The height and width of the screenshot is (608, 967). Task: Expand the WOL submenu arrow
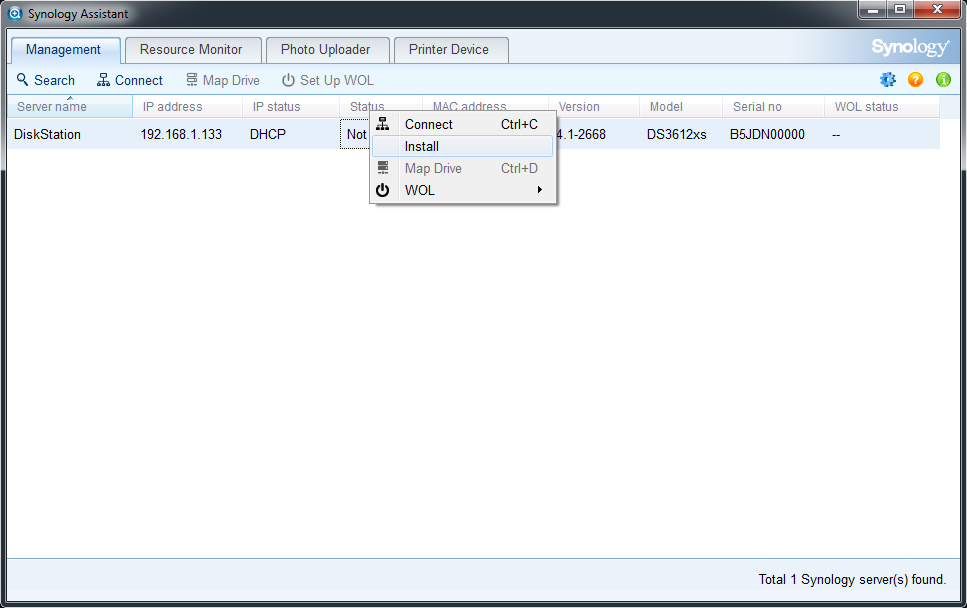(x=540, y=190)
